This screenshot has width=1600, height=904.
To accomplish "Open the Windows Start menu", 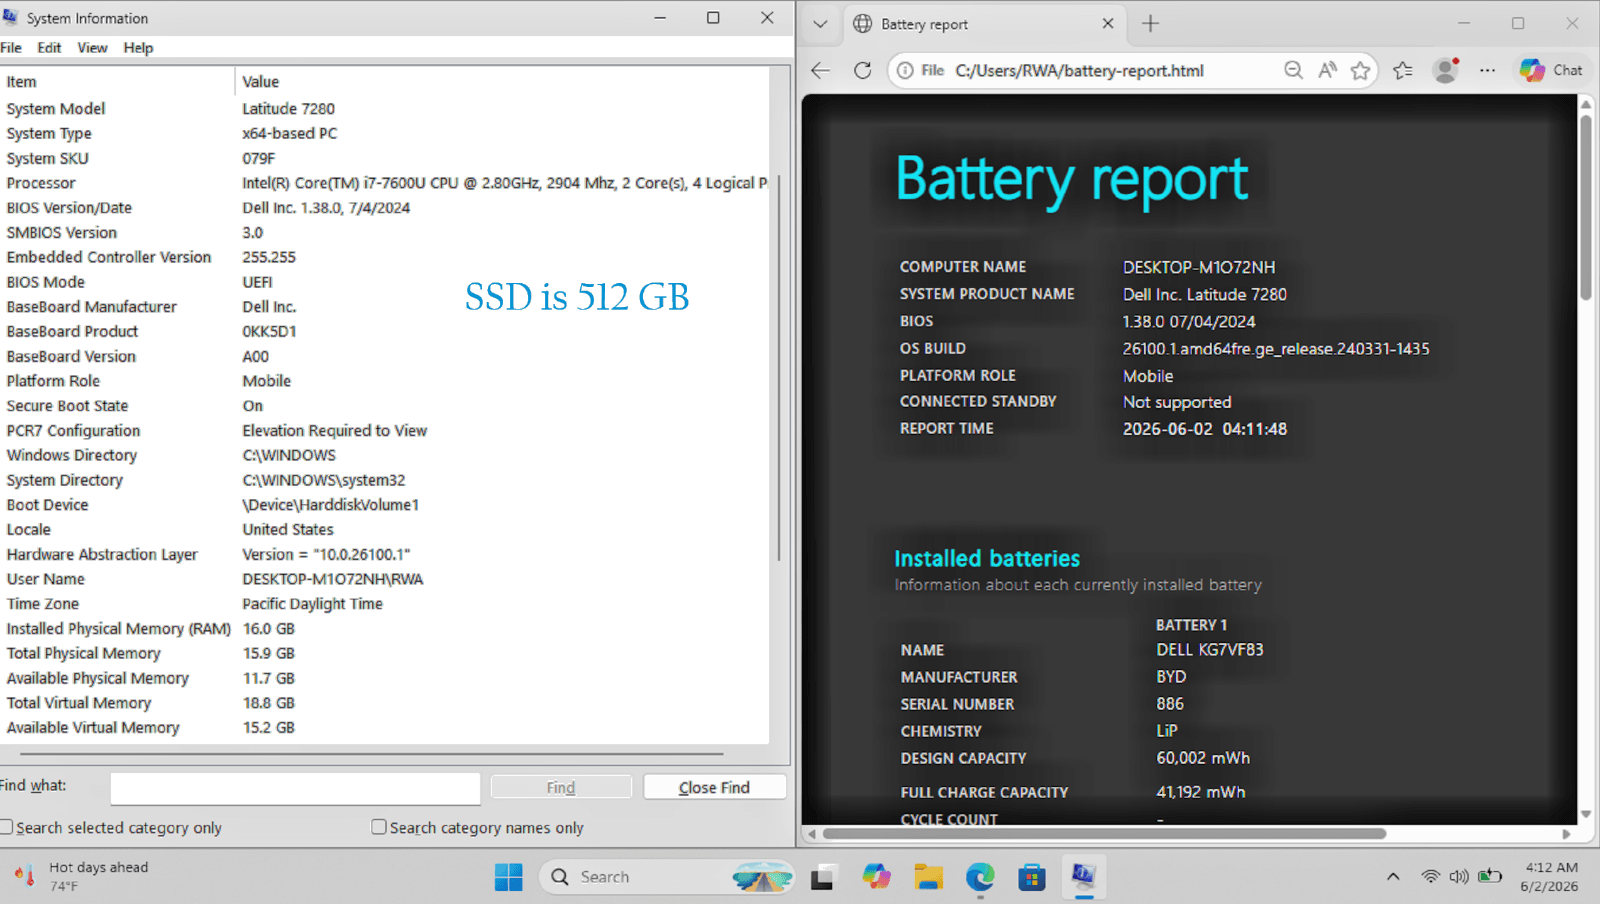I will tap(508, 877).
